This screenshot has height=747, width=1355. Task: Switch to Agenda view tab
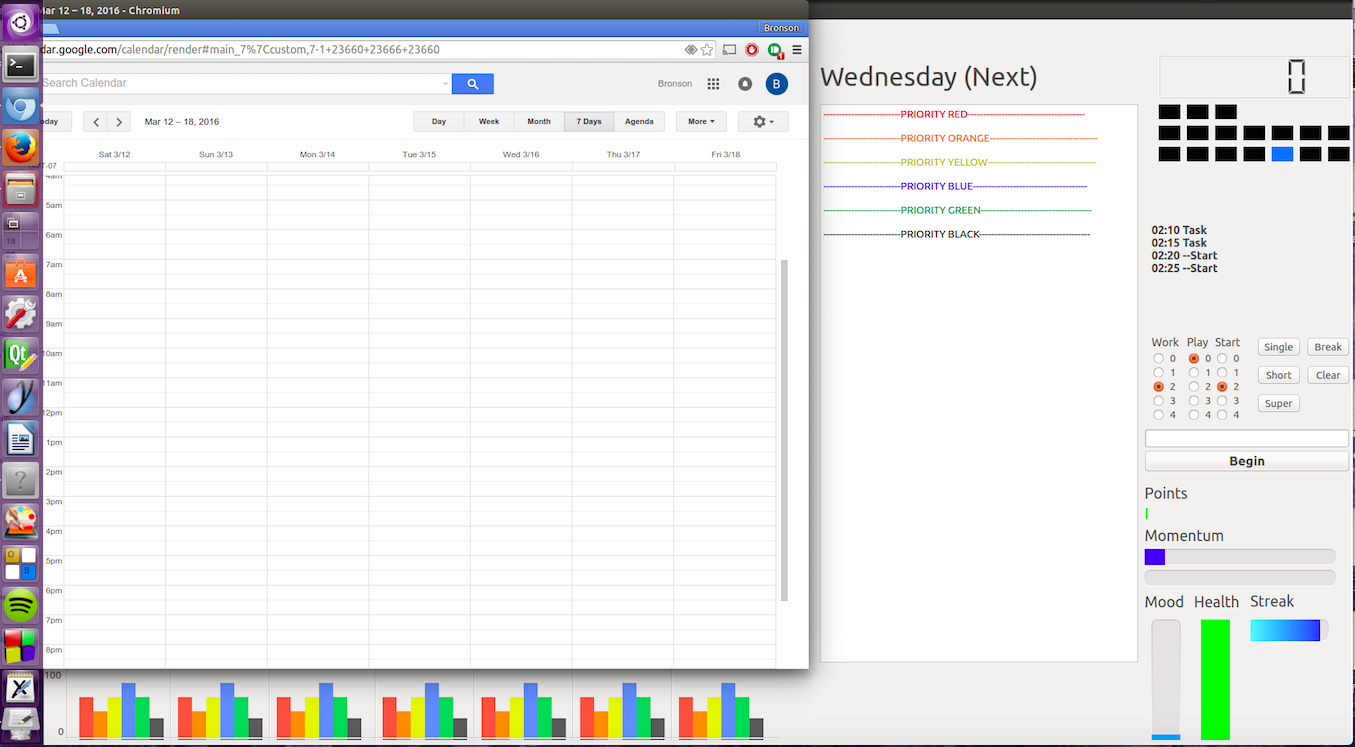tap(639, 122)
